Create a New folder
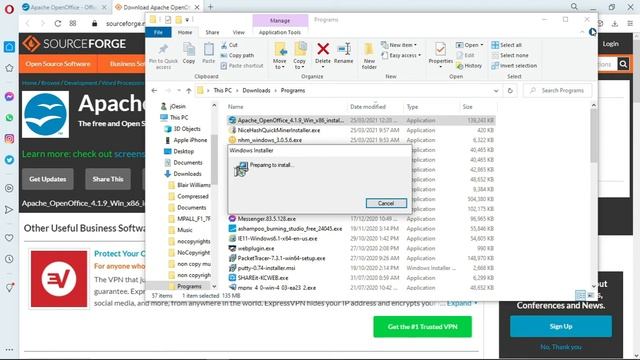640x360 pixels. click(369, 56)
